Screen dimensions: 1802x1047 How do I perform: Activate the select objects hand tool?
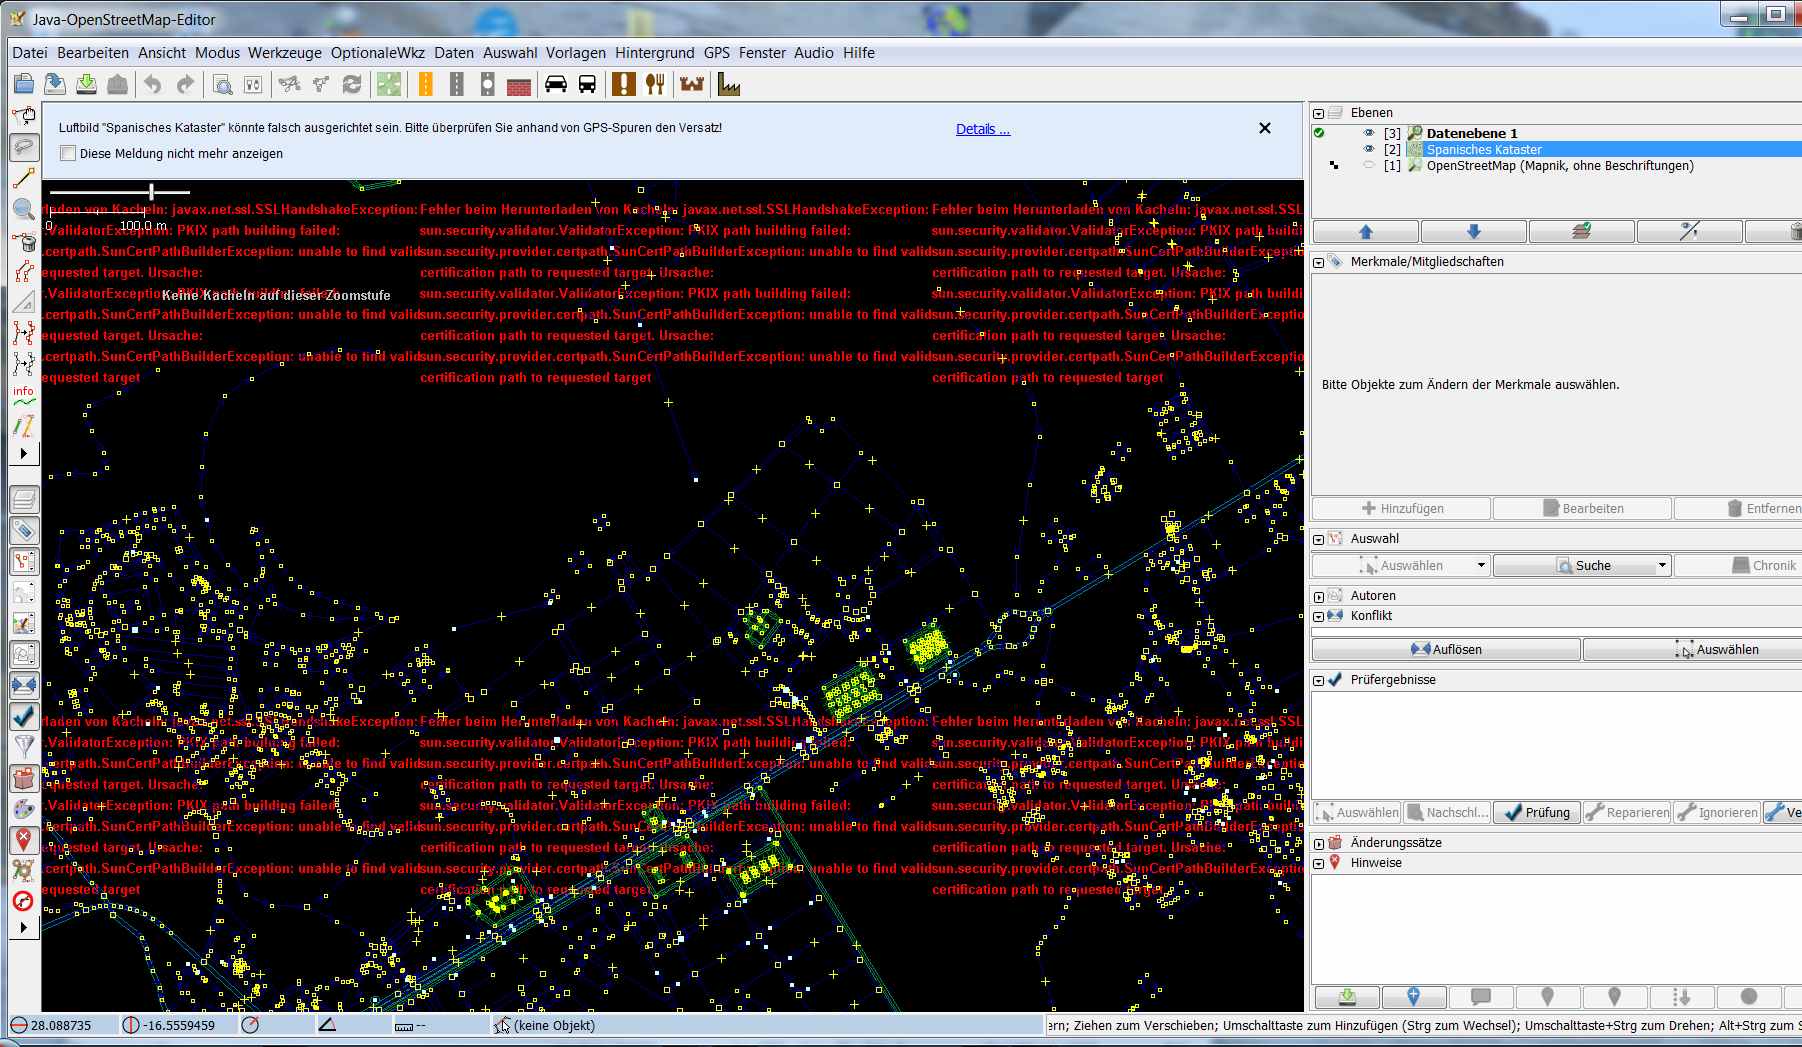(x=24, y=117)
